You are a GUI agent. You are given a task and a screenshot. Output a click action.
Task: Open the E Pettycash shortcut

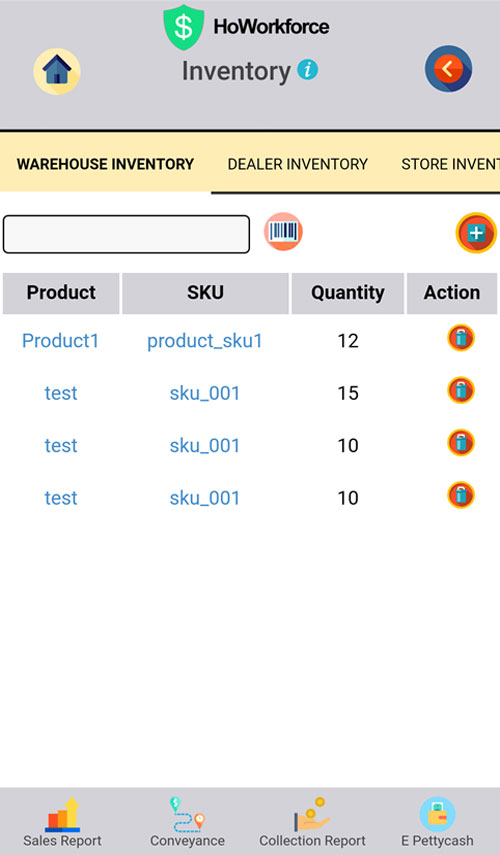pyautogui.click(x=437, y=822)
